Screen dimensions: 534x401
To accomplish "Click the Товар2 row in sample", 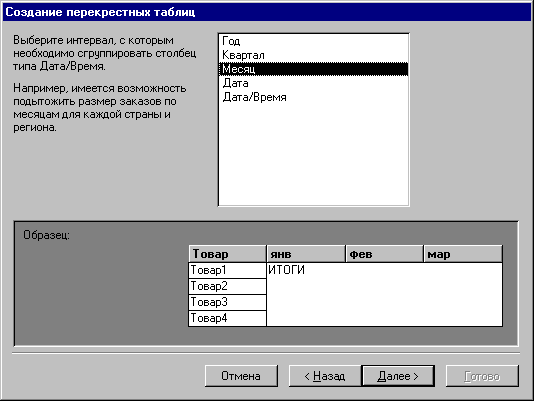I will click(227, 286).
